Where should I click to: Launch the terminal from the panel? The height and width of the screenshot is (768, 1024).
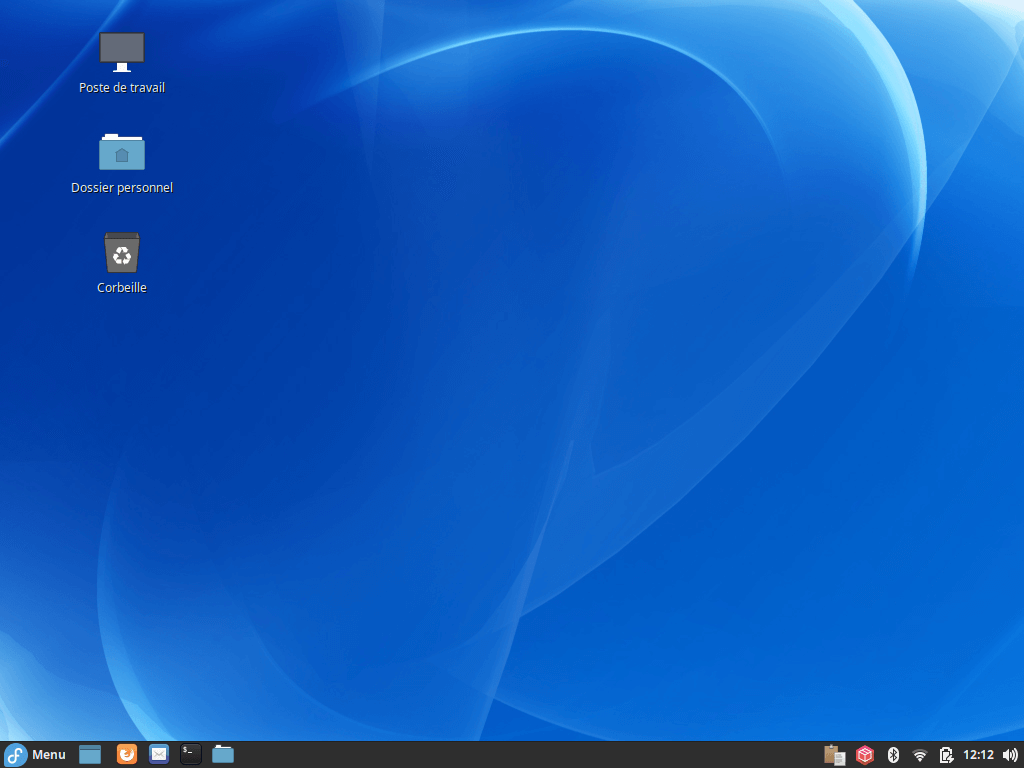pyautogui.click(x=191, y=754)
